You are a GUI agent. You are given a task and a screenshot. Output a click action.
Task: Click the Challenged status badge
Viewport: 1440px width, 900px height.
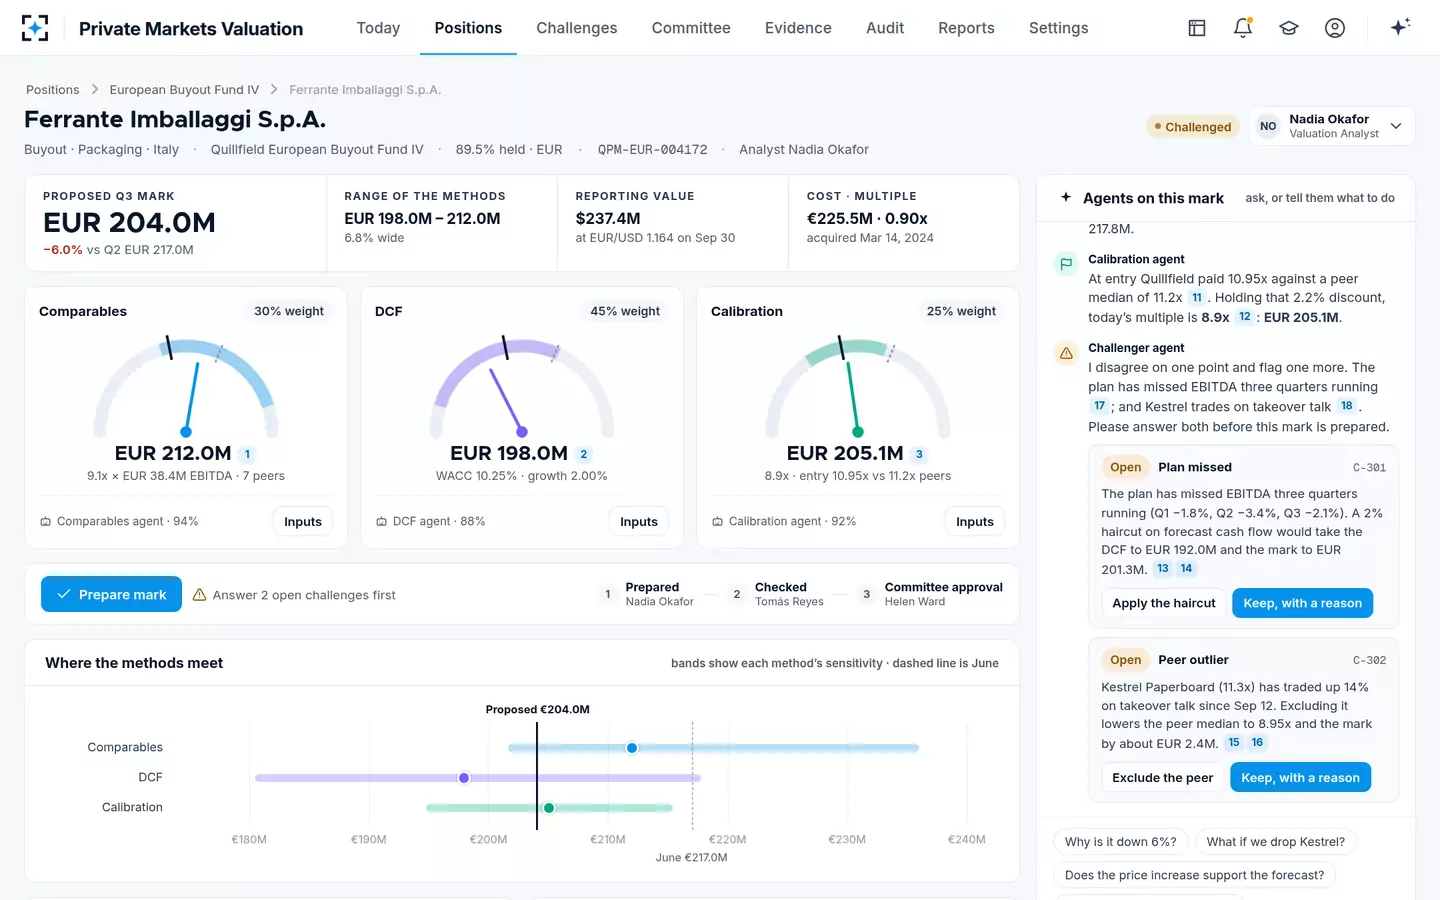[x=1192, y=127]
